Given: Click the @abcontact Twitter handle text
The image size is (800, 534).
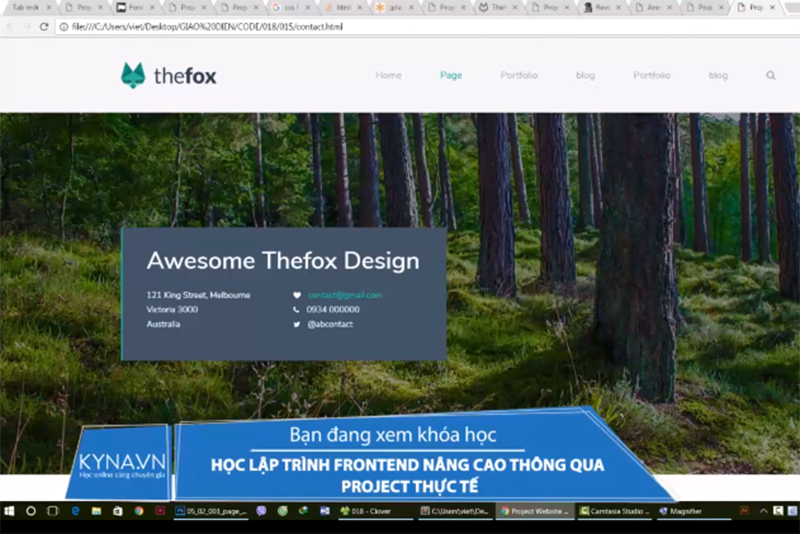Looking at the screenshot, I should tap(330, 324).
